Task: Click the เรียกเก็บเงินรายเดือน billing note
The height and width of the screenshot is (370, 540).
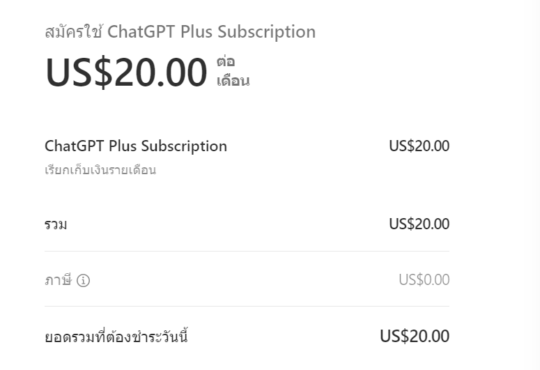Action: pyautogui.click(x=100, y=169)
